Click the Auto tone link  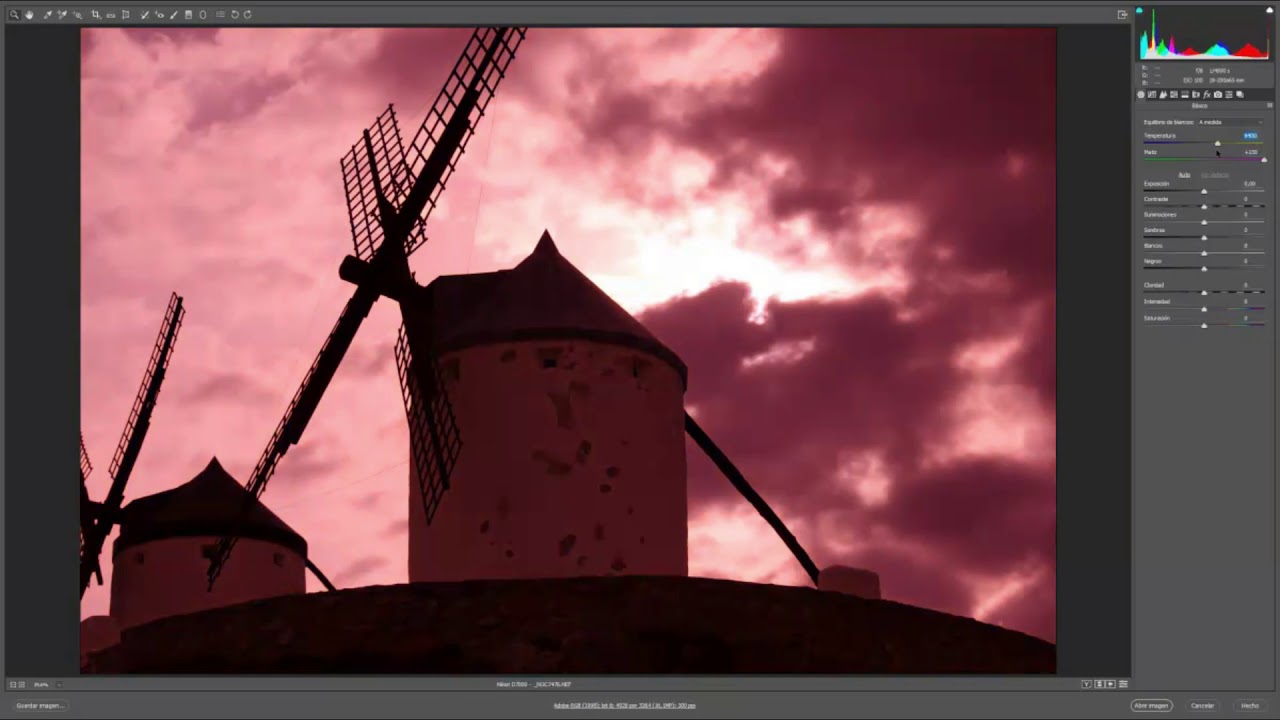pyautogui.click(x=1184, y=175)
